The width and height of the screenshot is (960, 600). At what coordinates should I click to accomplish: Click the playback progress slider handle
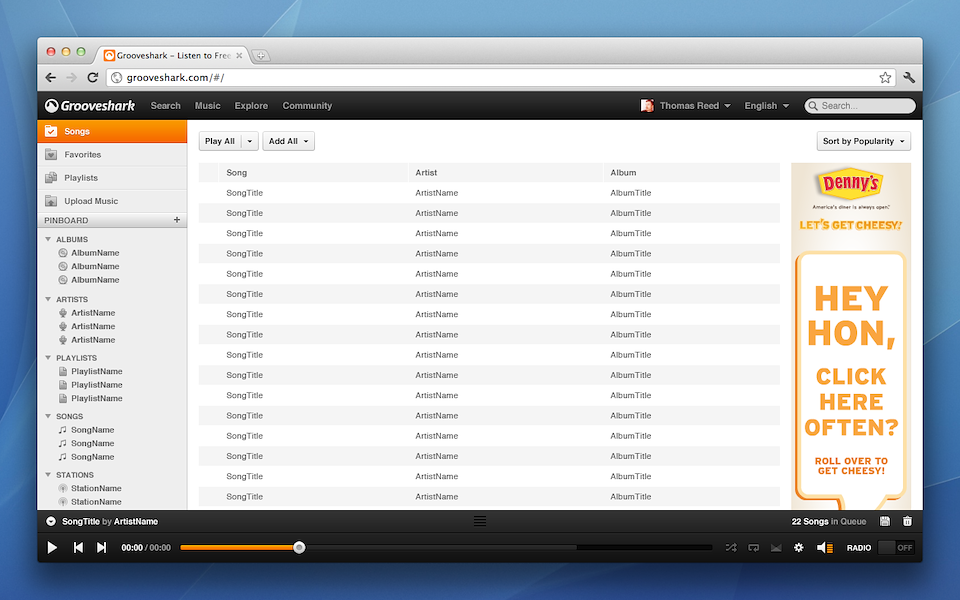[x=299, y=548]
